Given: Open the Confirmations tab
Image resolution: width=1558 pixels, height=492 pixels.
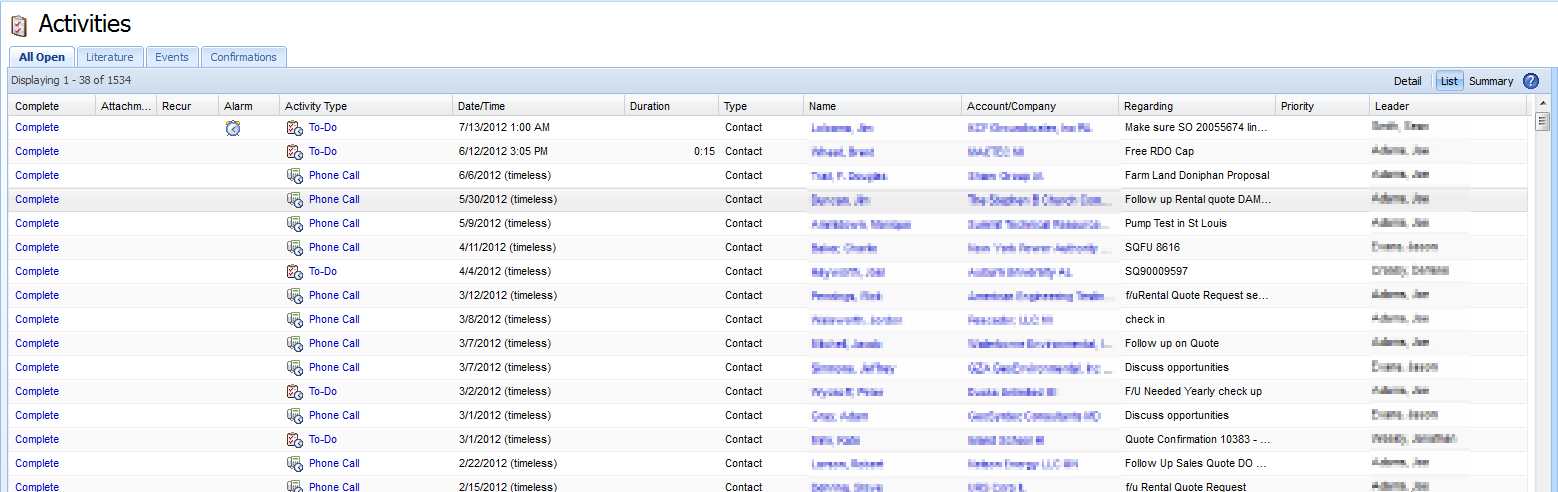Looking at the screenshot, I should (243, 57).
